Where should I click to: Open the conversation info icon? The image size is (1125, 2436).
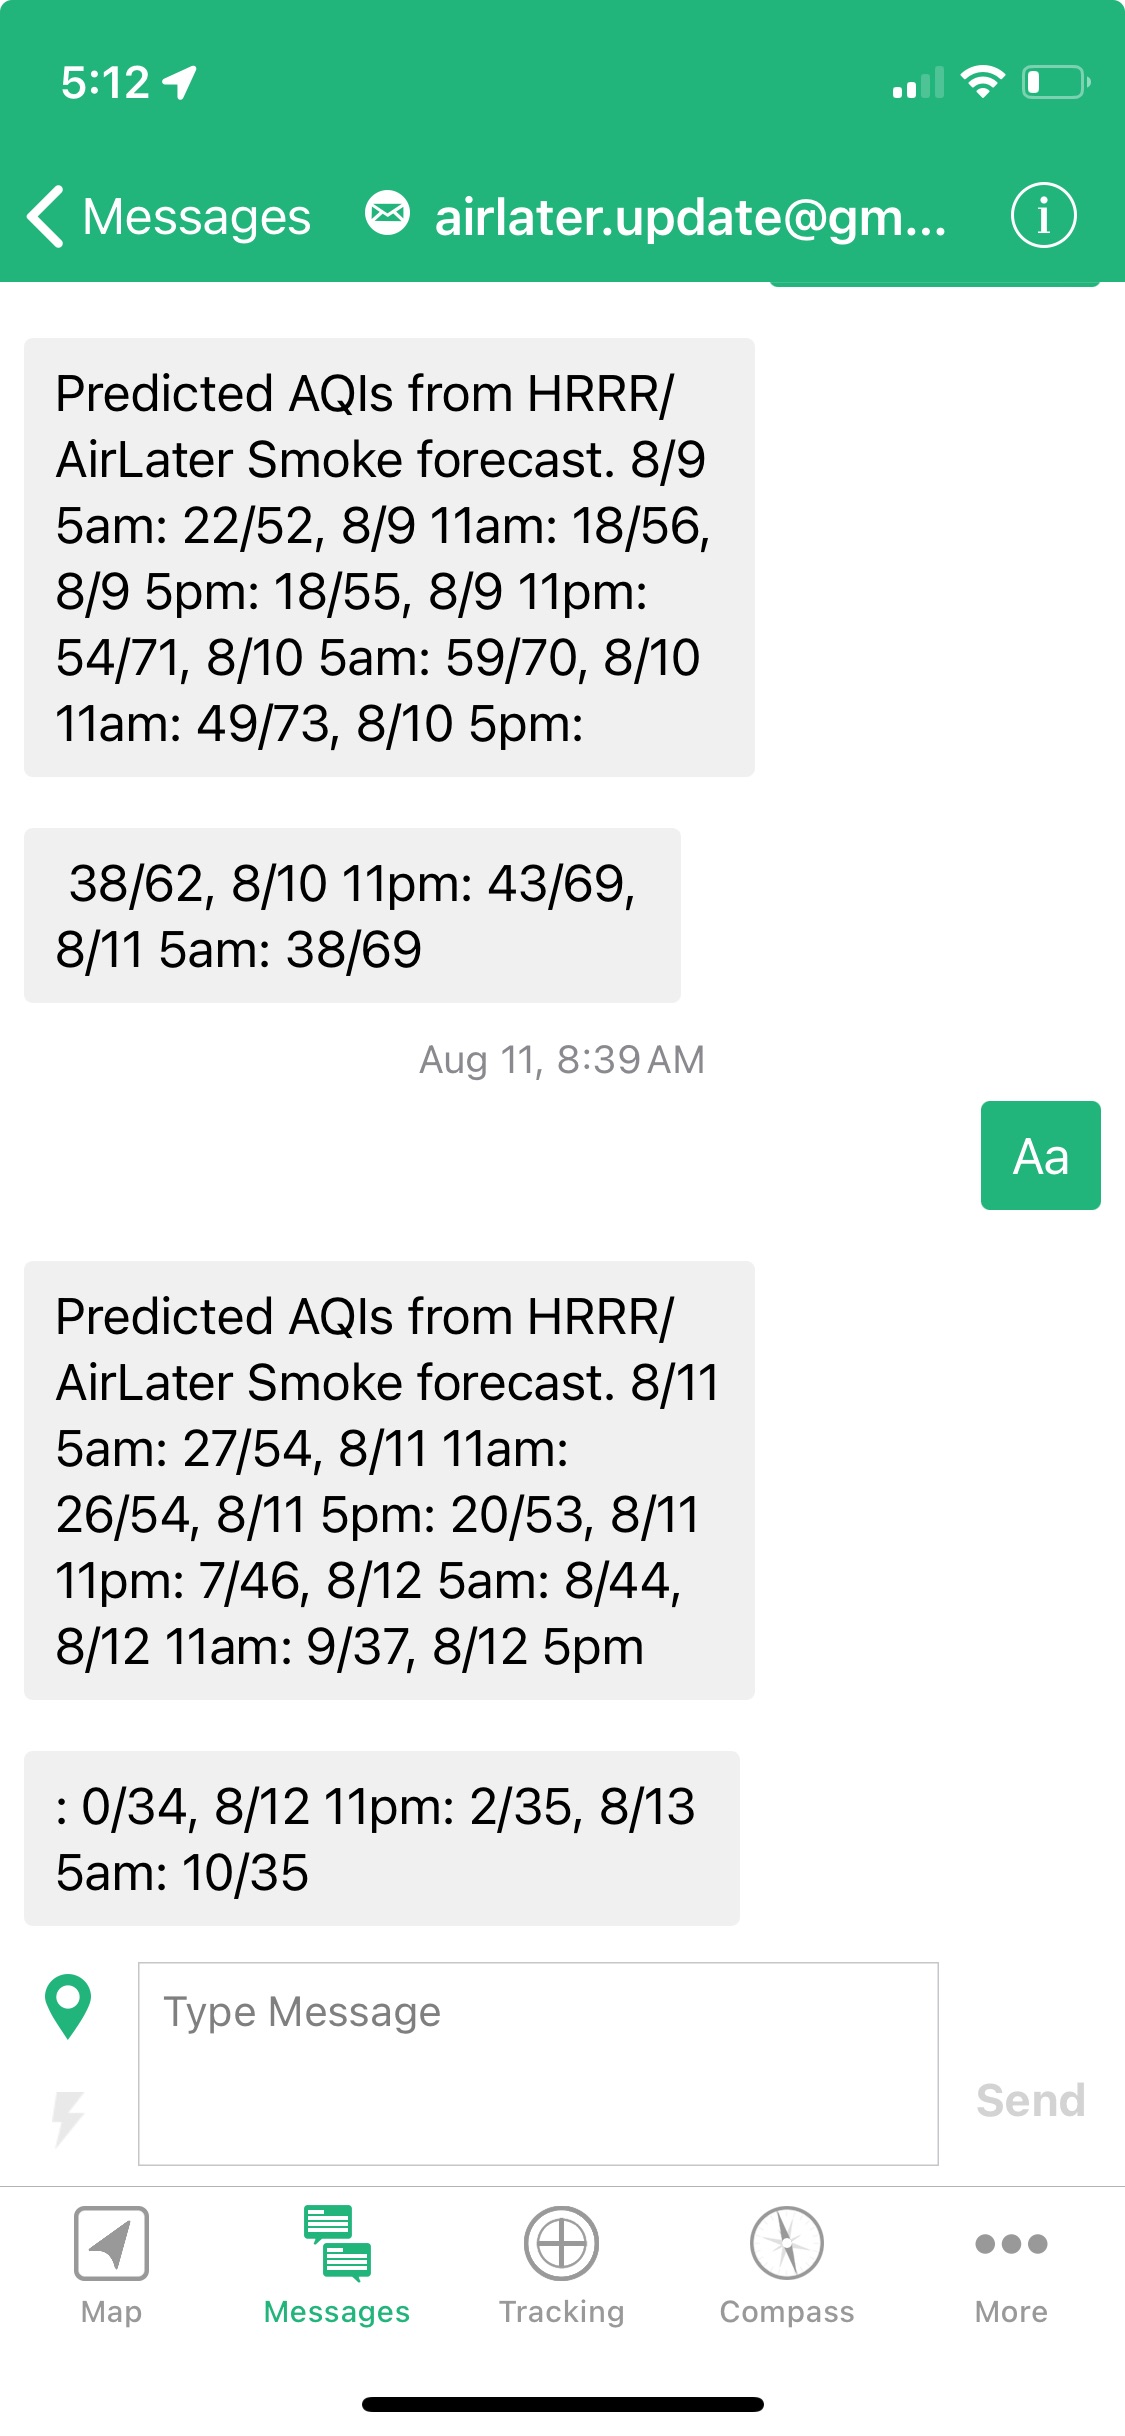[x=1043, y=215]
